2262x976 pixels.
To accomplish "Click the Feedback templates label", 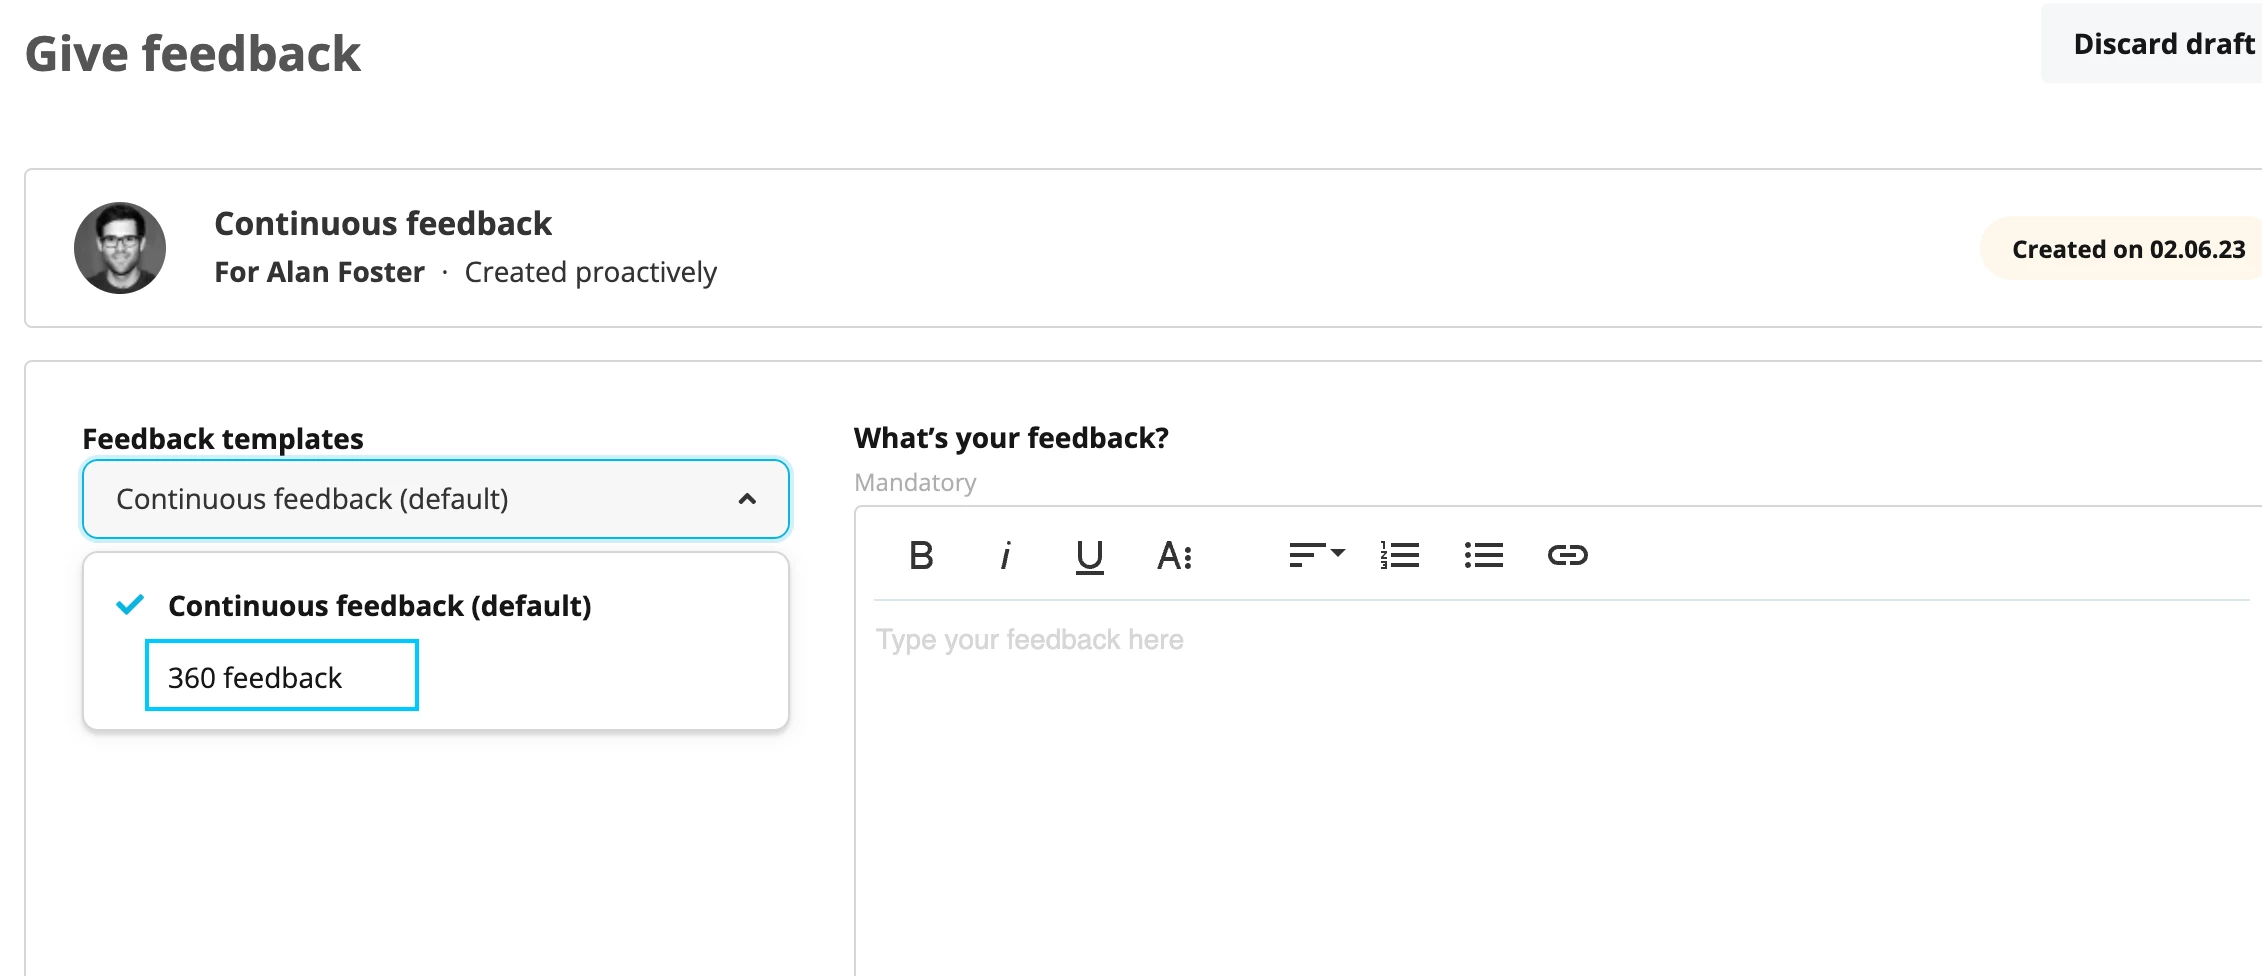I will [x=223, y=439].
